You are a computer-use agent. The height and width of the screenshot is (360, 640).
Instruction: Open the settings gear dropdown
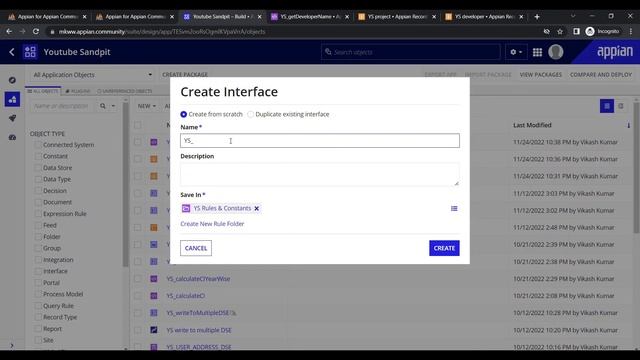[x=516, y=52]
